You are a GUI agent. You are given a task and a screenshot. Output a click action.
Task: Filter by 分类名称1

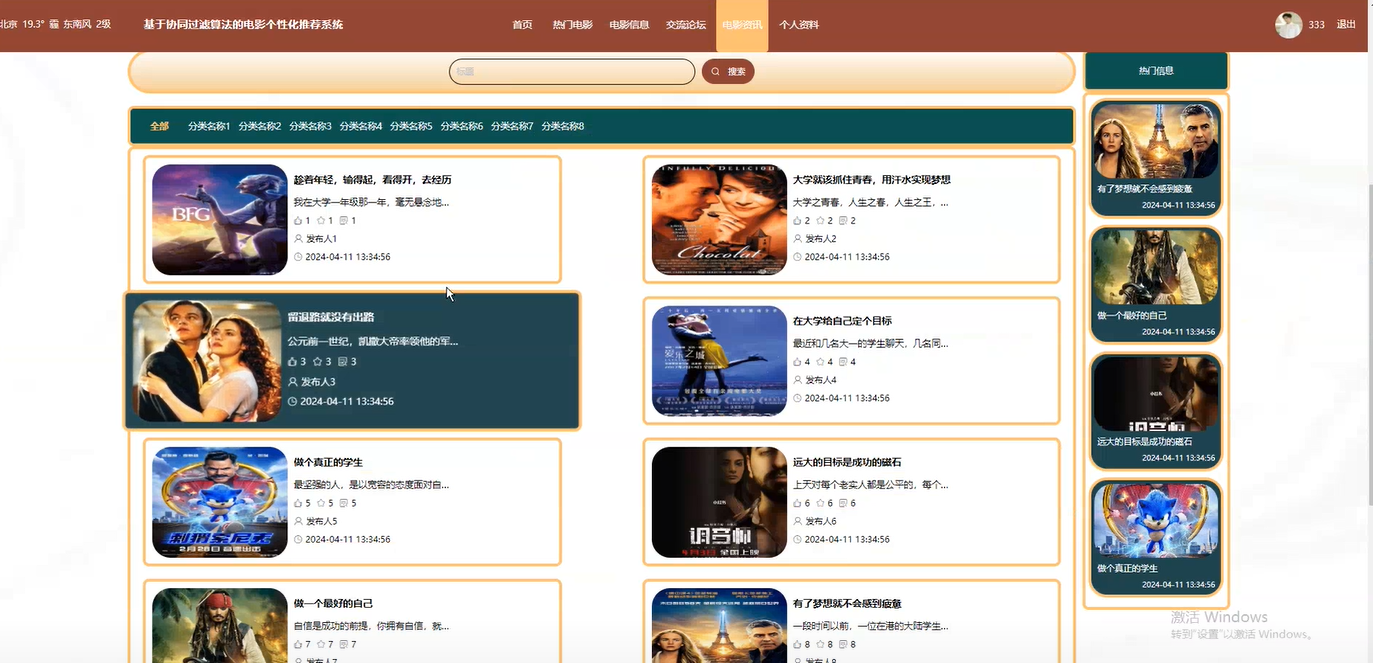tap(209, 126)
